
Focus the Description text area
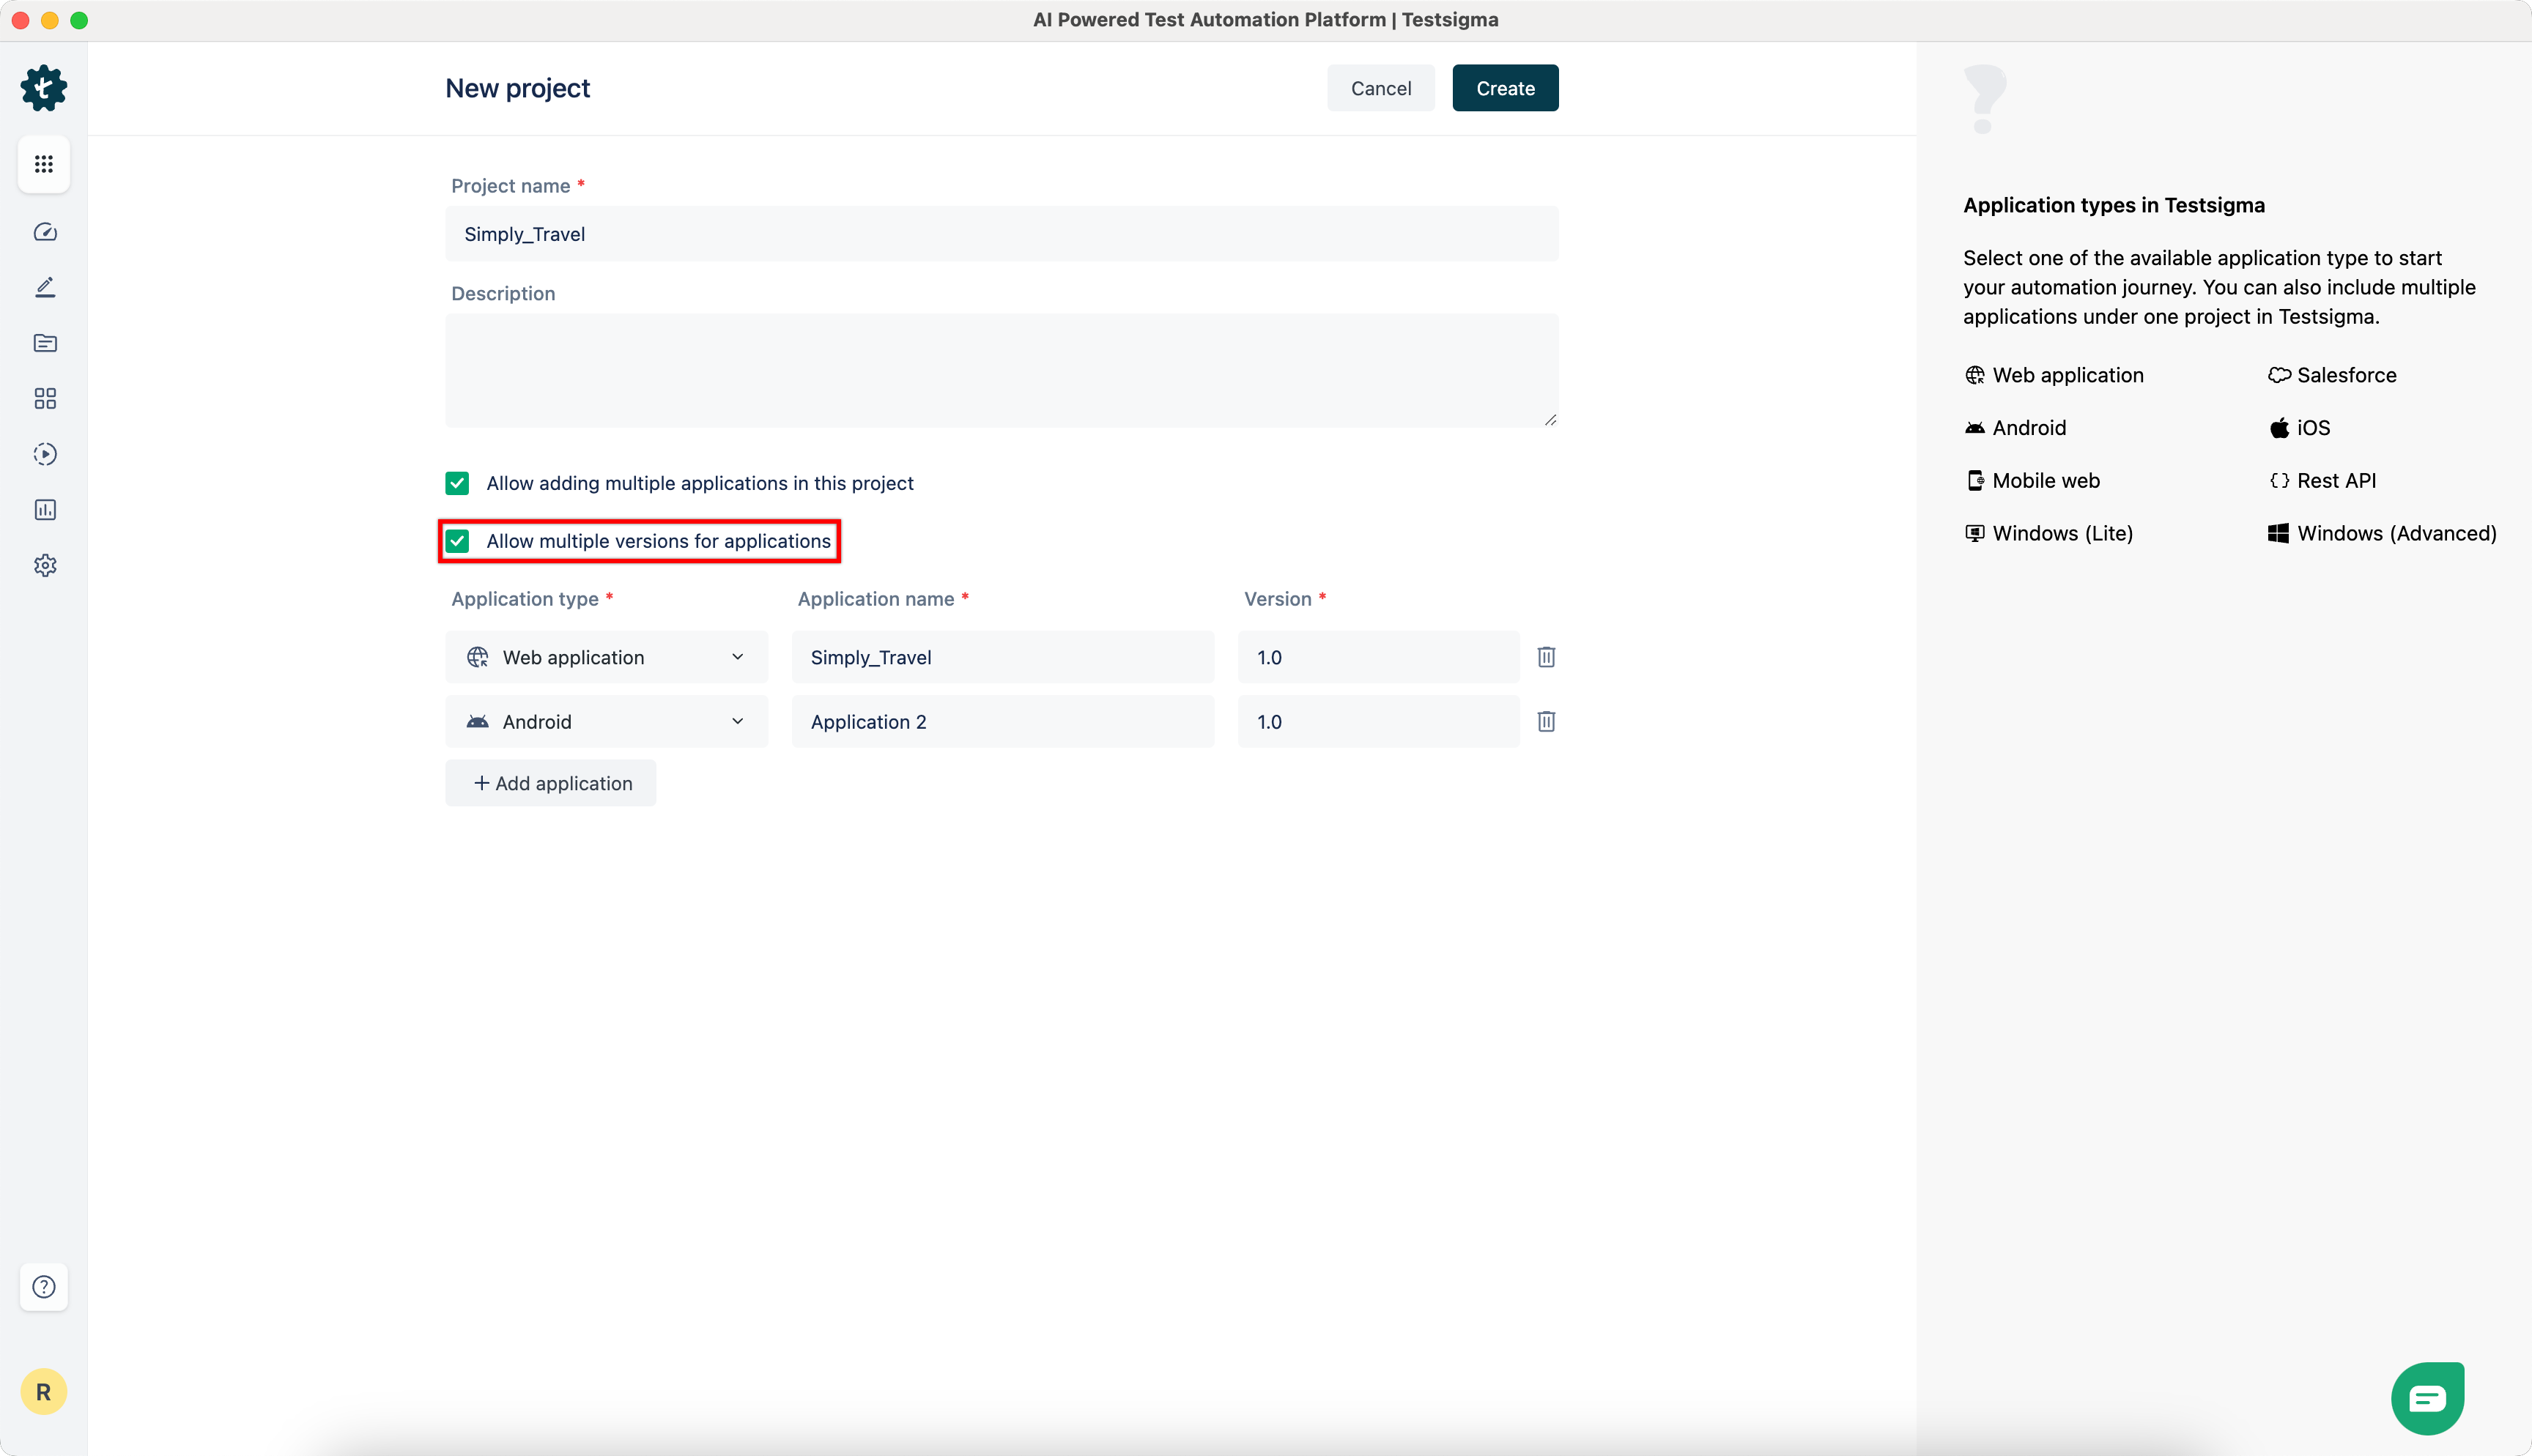pyautogui.click(x=1002, y=370)
